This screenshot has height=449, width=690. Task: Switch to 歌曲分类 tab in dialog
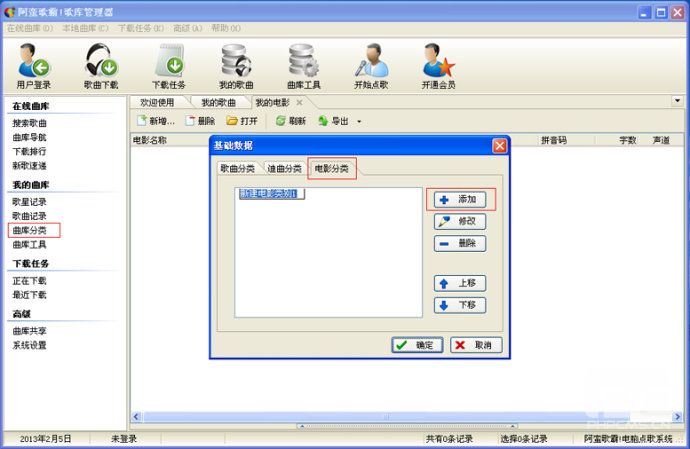238,169
